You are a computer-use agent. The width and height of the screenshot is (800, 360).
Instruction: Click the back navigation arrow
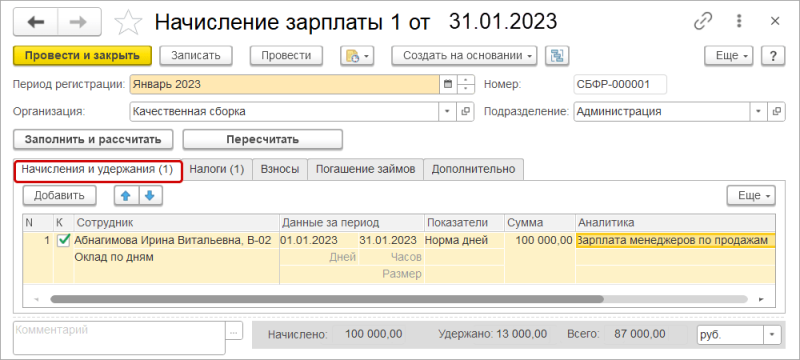tap(35, 22)
